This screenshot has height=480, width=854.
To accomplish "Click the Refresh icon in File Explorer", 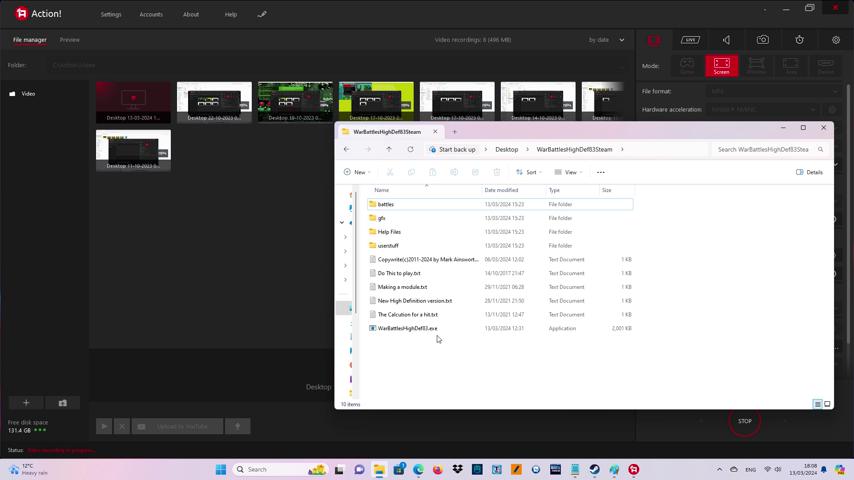I will tap(410, 149).
